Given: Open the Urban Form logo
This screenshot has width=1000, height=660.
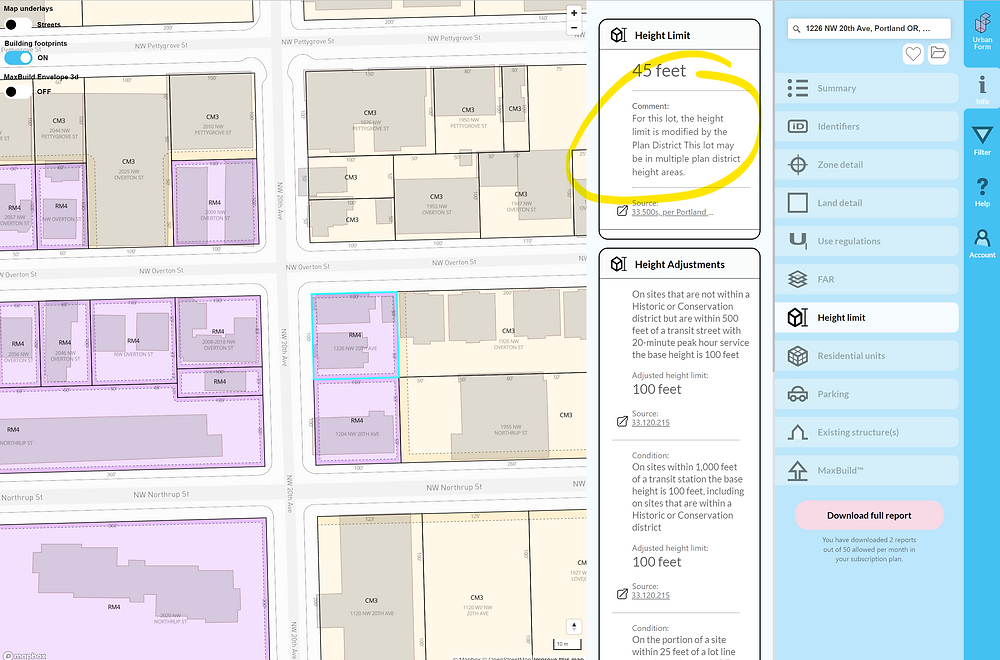Looking at the screenshot, I should (x=982, y=32).
